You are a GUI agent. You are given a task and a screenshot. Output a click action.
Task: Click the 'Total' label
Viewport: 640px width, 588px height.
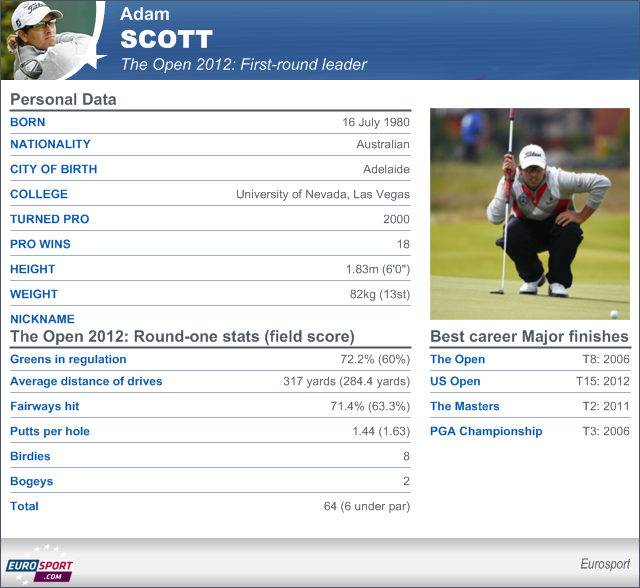coord(24,506)
